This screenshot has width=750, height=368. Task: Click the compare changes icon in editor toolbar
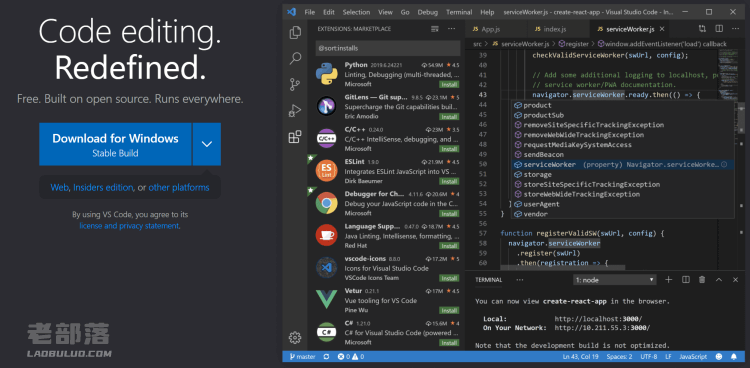click(x=702, y=29)
